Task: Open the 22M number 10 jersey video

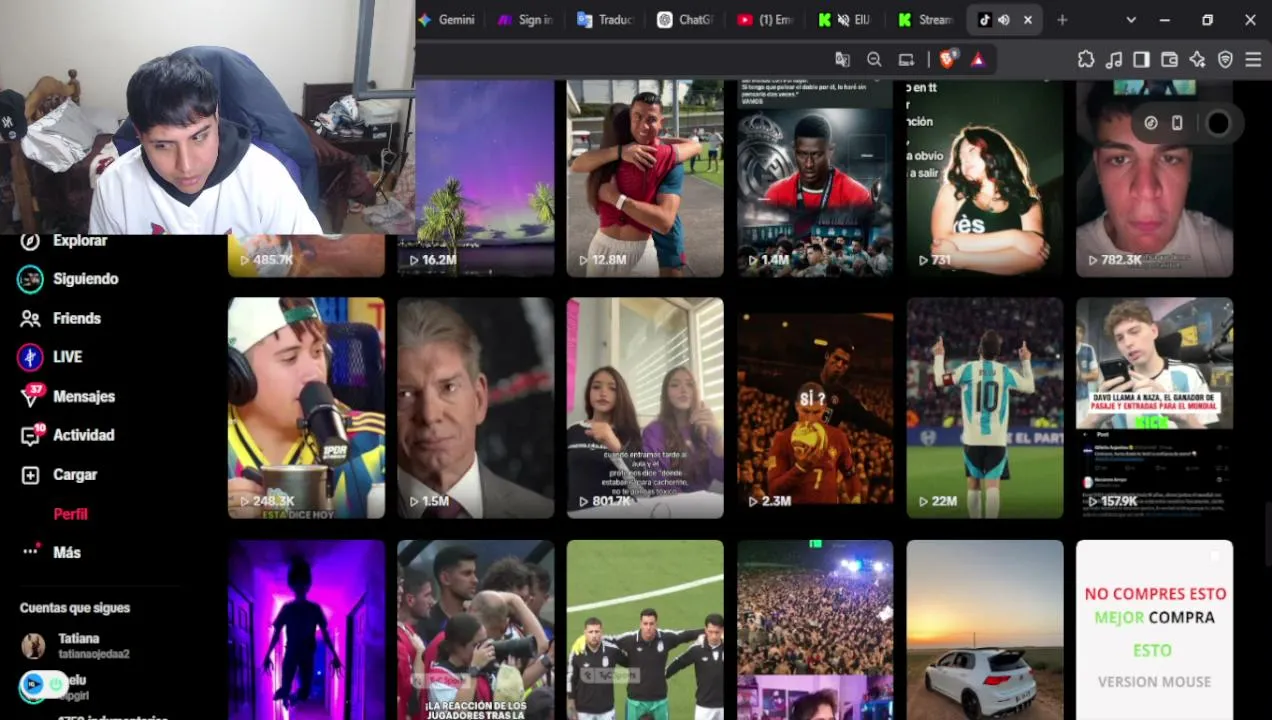Action: (x=985, y=408)
